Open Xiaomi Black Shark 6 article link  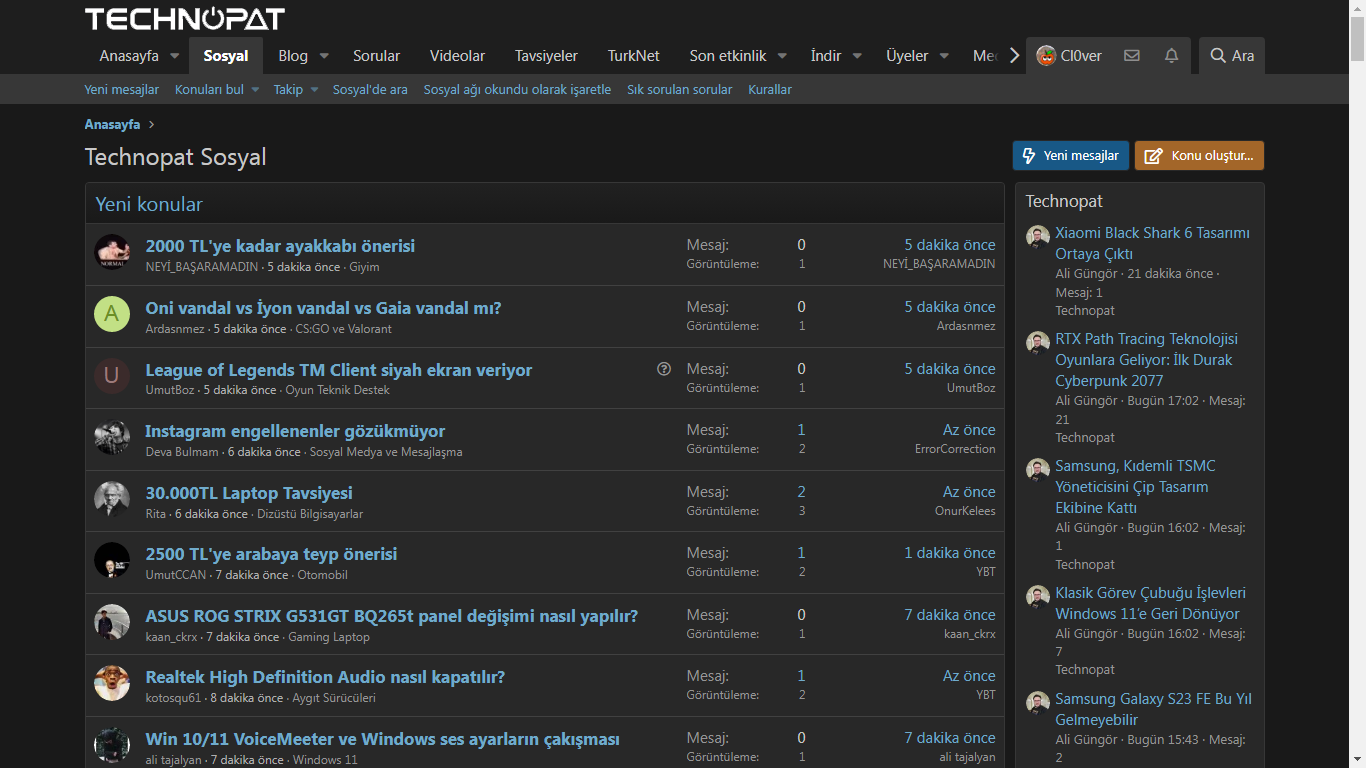click(x=1153, y=243)
